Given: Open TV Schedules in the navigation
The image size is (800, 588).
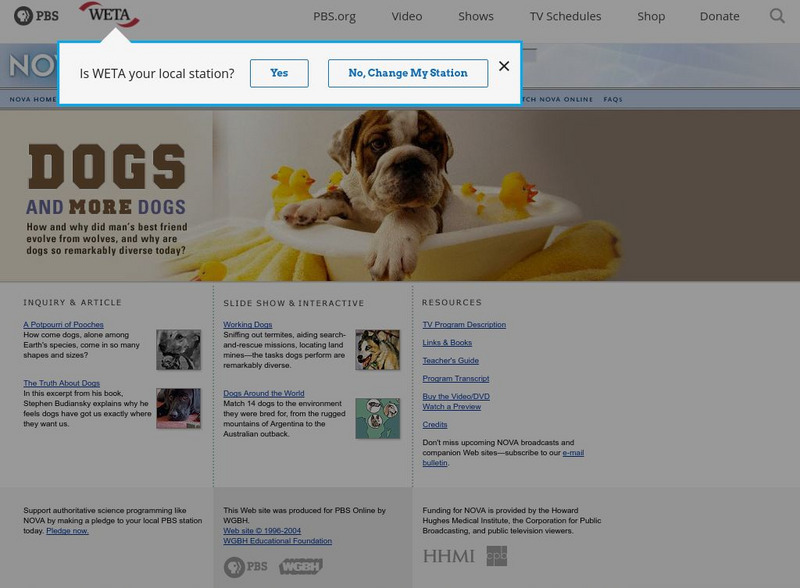Looking at the screenshot, I should pyautogui.click(x=565, y=16).
